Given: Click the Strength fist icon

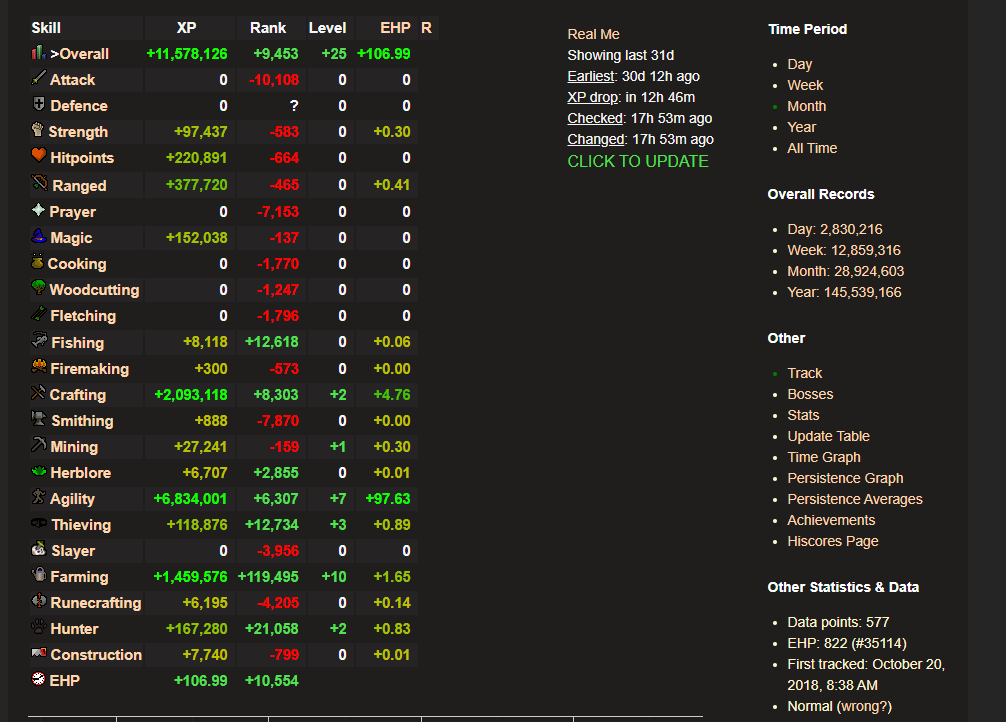Looking at the screenshot, I should click(38, 130).
